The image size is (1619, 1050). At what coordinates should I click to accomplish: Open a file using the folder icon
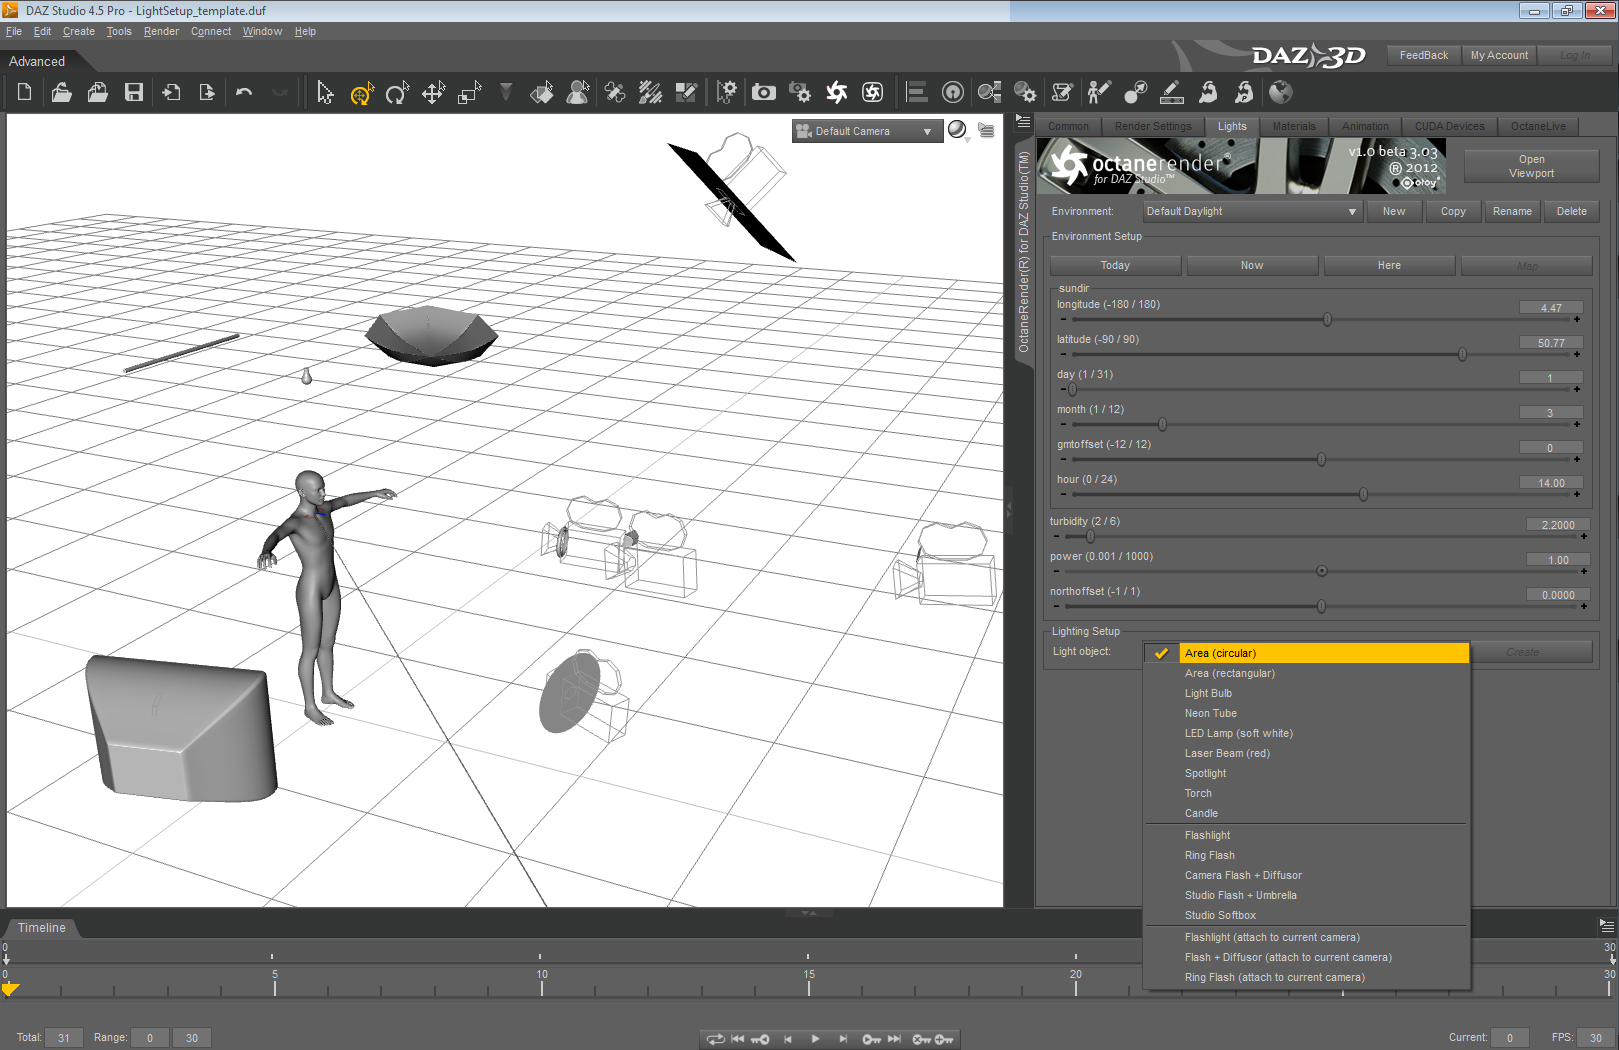point(61,93)
